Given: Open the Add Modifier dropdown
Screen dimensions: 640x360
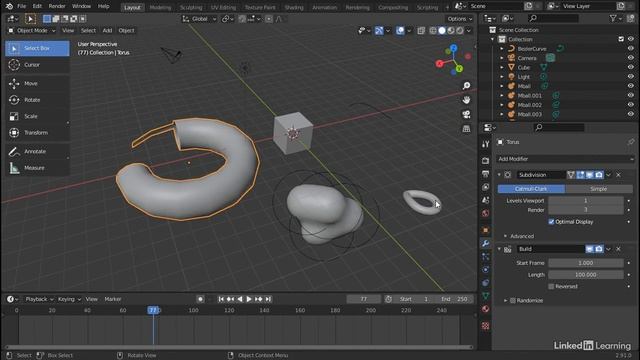Looking at the screenshot, I should point(565,159).
